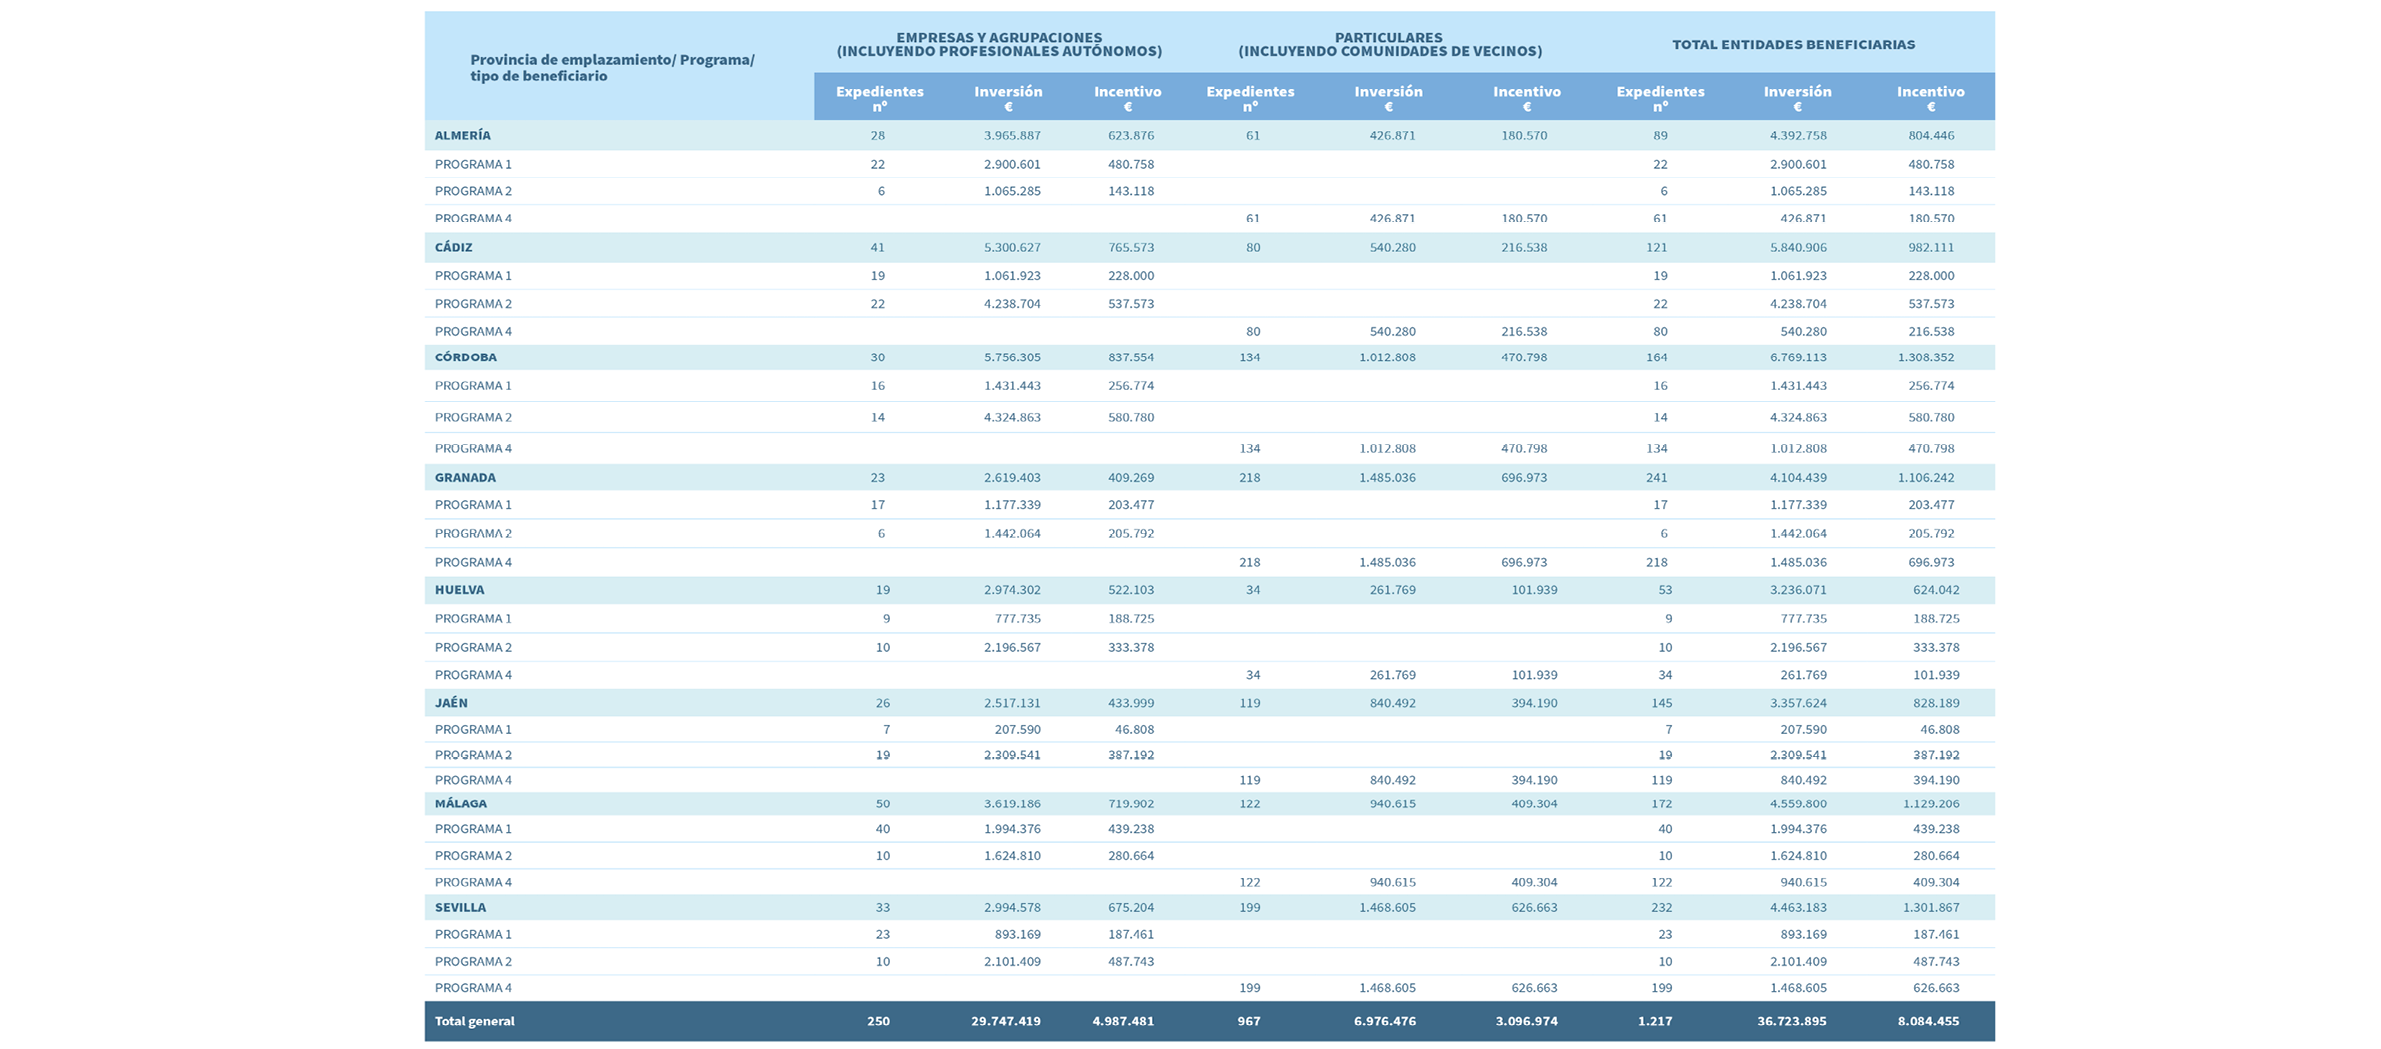Click the Provincia de emplazamiento header cell
This screenshot has height=1049, width=2381.
coord(612,67)
